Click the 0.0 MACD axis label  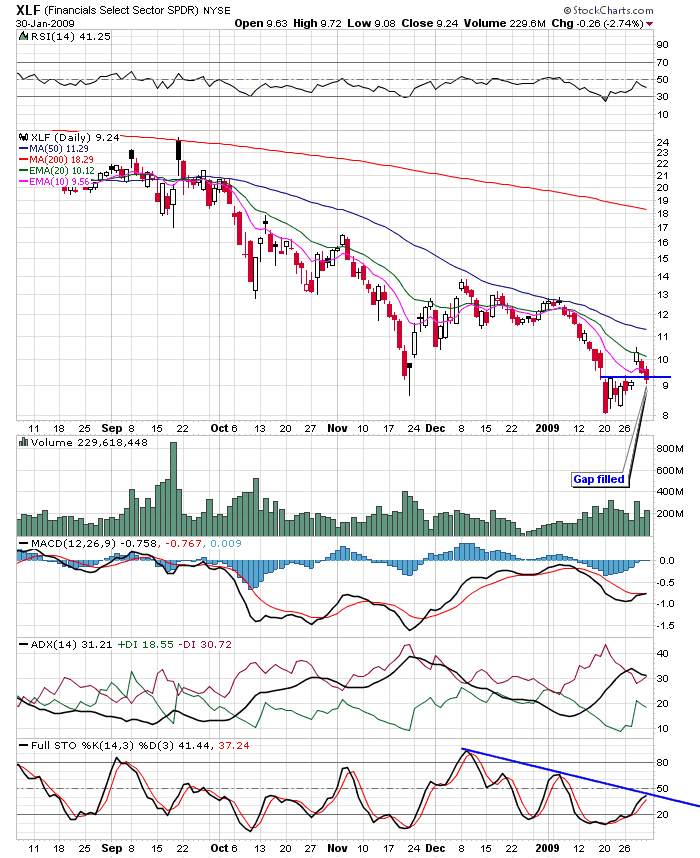coord(667,561)
